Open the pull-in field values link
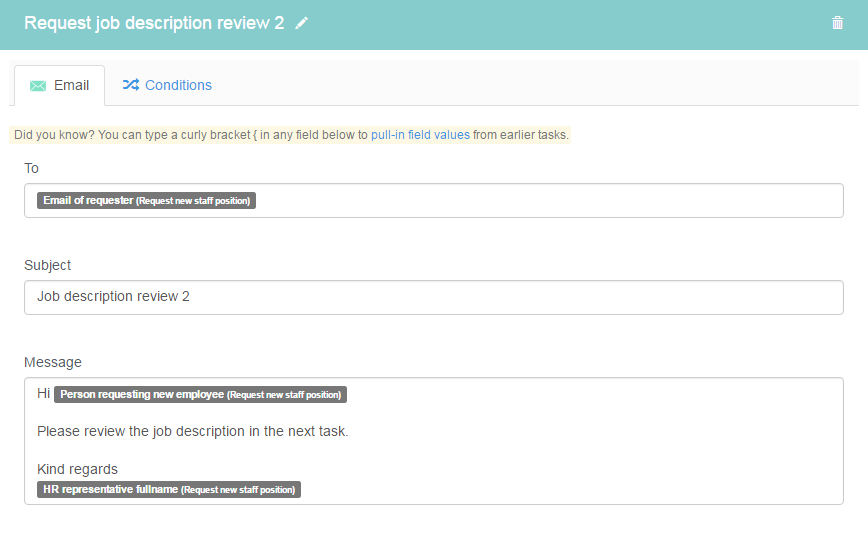This screenshot has height=534, width=868. click(420, 135)
